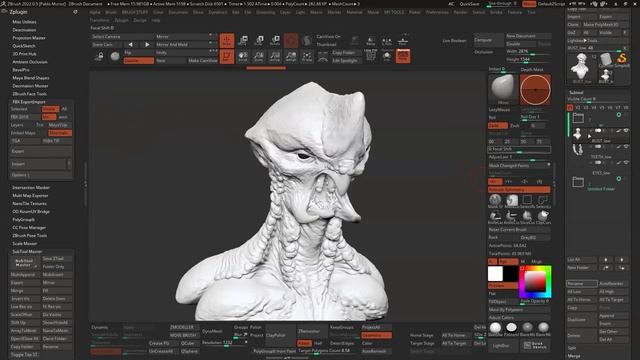
Task: Select the TEETH_low subtool thumbnail
Action: pos(577,149)
